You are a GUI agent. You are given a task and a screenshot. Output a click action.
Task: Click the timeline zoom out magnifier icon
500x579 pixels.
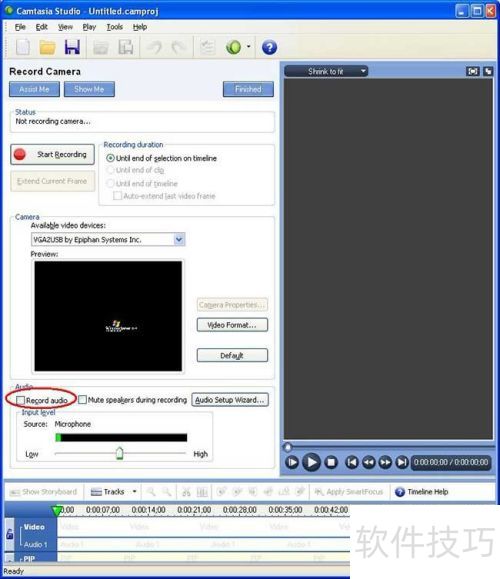click(x=167, y=492)
